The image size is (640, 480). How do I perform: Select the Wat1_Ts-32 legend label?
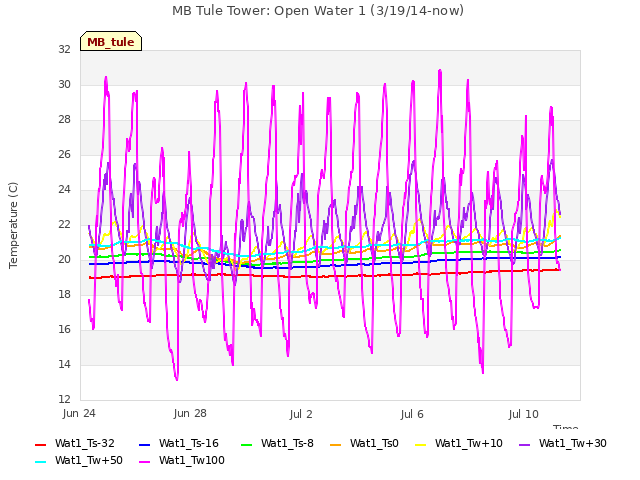click(x=84, y=444)
